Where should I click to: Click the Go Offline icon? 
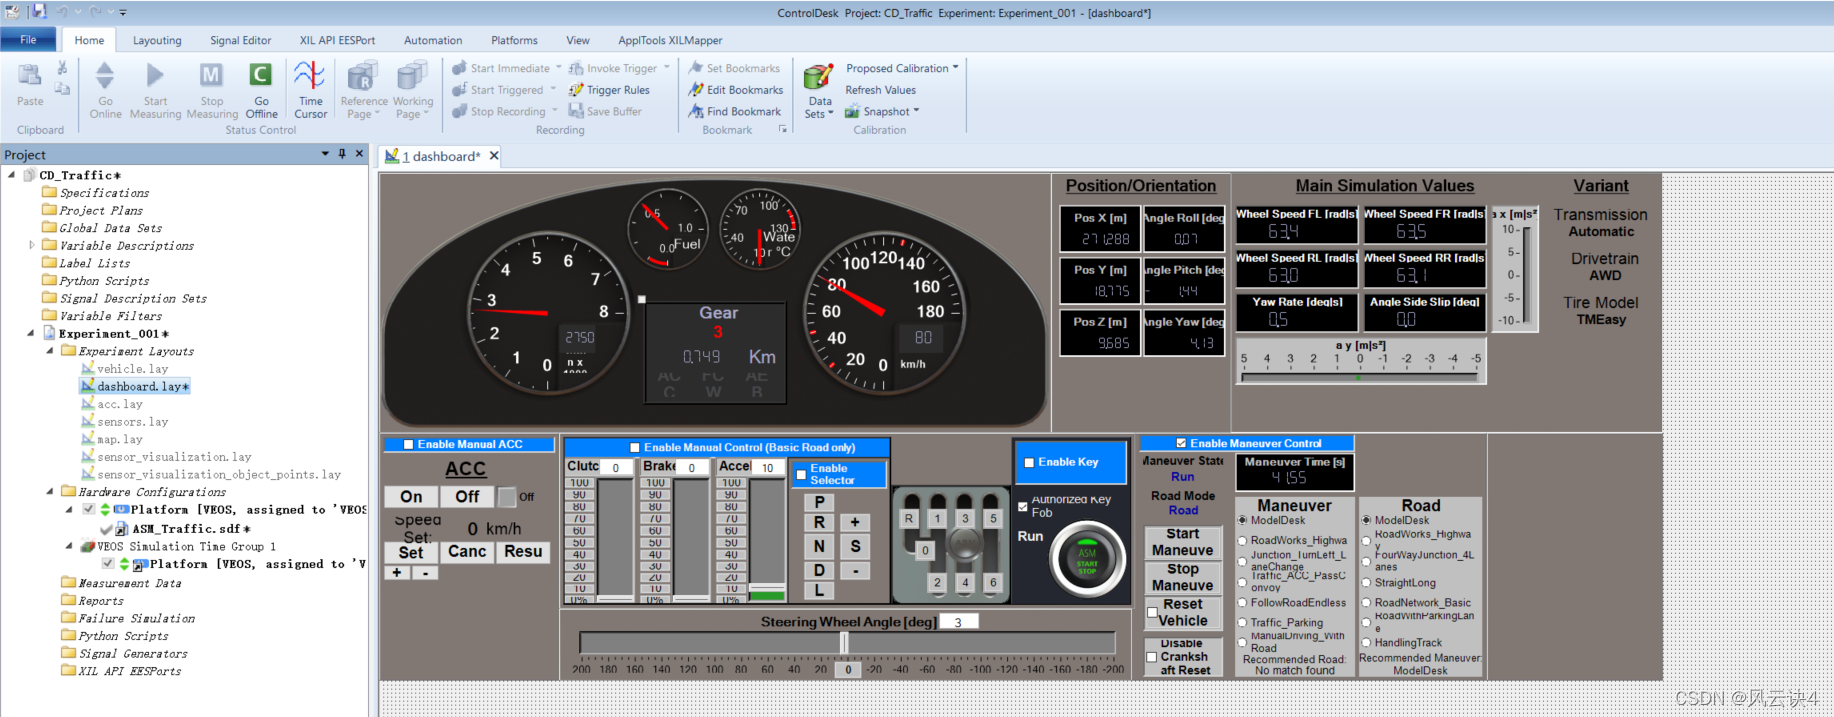click(261, 76)
